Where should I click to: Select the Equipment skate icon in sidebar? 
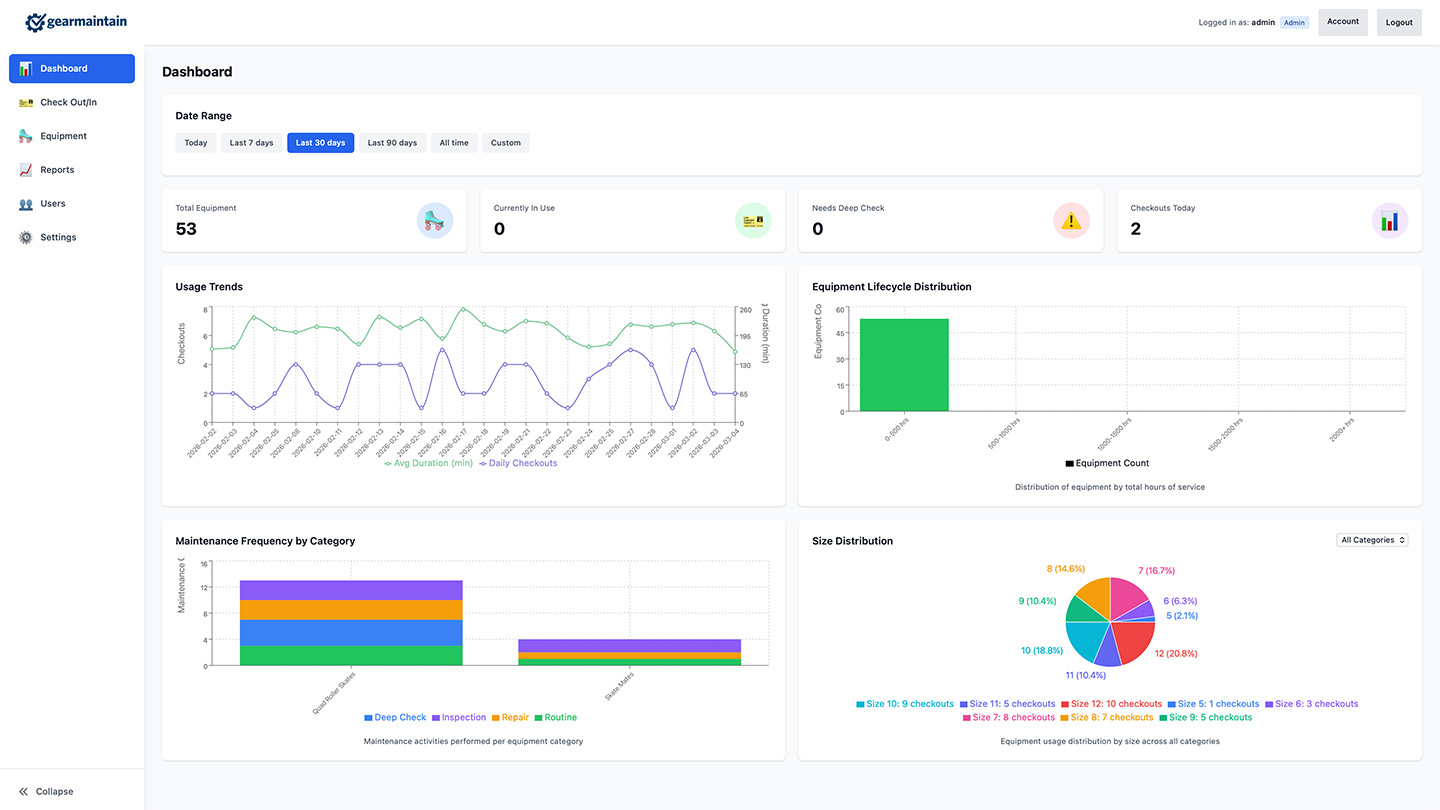(24, 136)
